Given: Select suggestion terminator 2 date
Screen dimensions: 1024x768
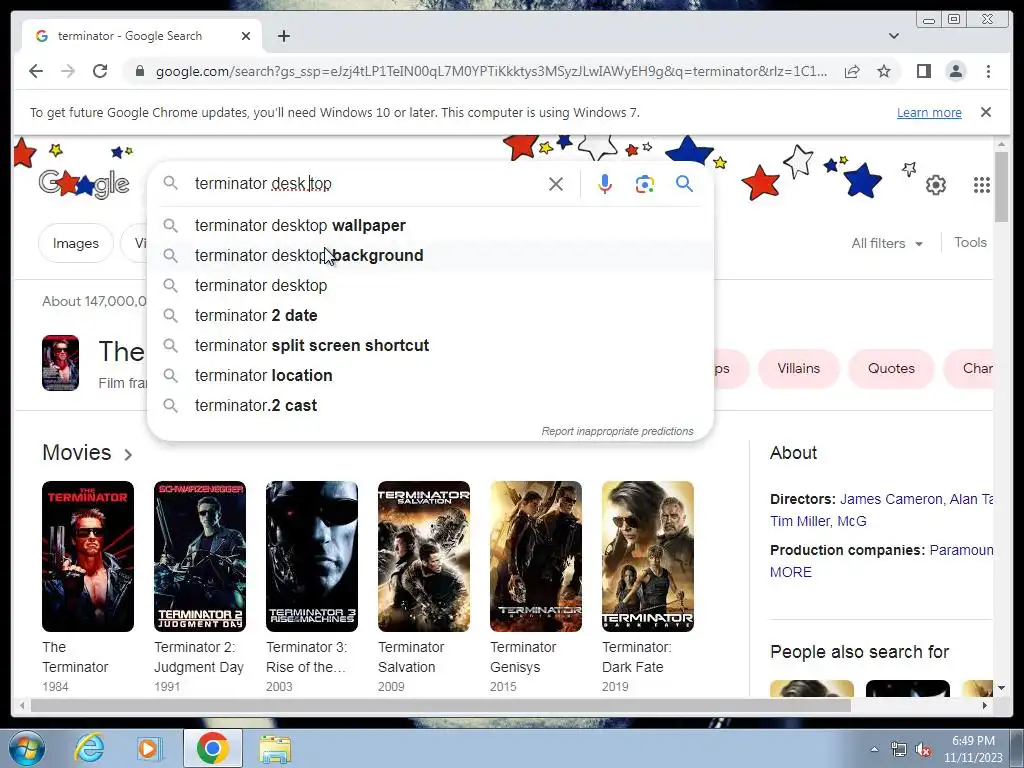Looking at the screenshot, I should 430,315.
